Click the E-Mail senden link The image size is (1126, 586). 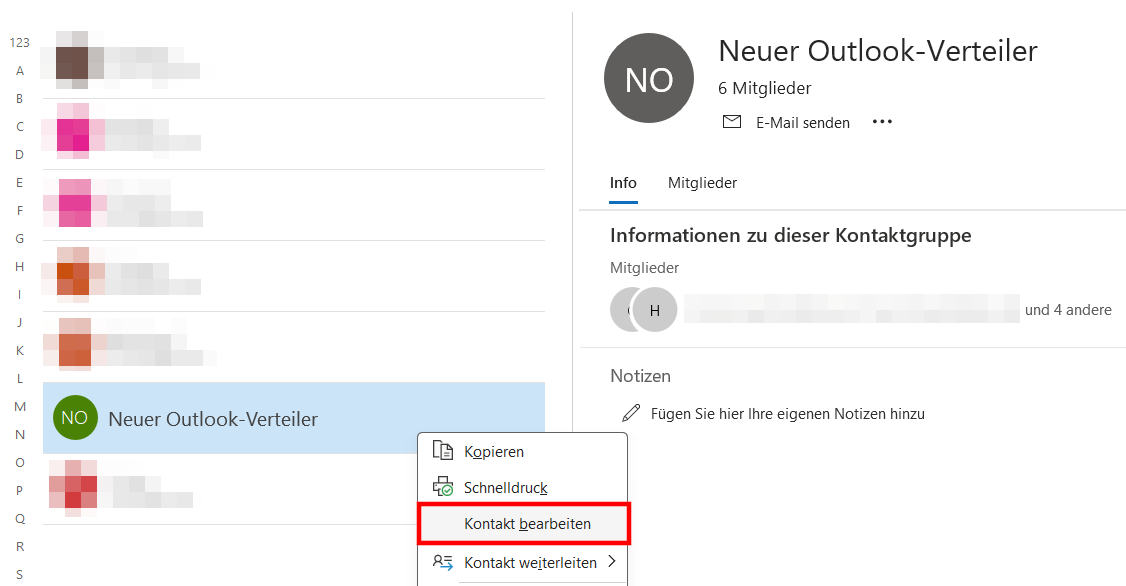(803, 123)
